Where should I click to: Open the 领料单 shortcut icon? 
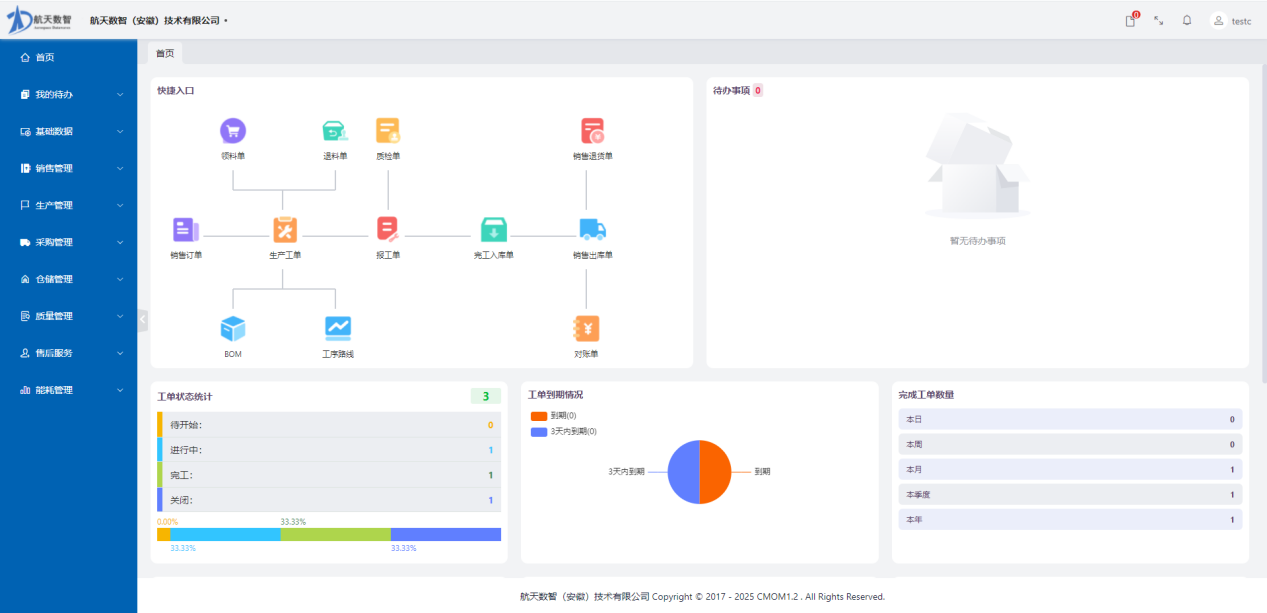(x=233, y=131)
